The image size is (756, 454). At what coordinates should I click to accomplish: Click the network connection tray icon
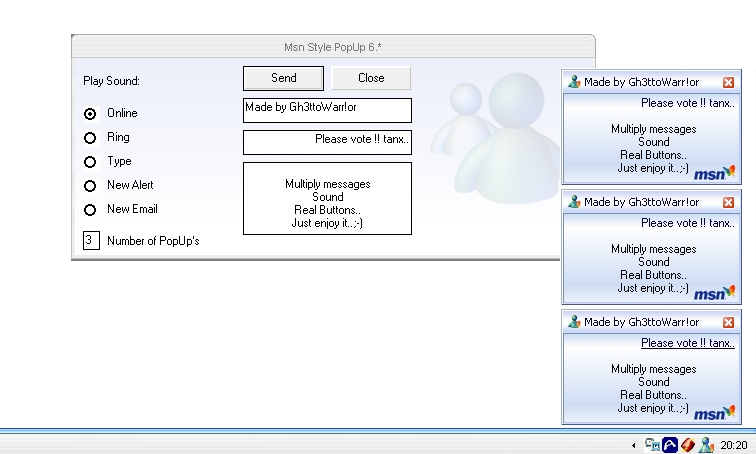pyautogui.click(x=652, y=445)
